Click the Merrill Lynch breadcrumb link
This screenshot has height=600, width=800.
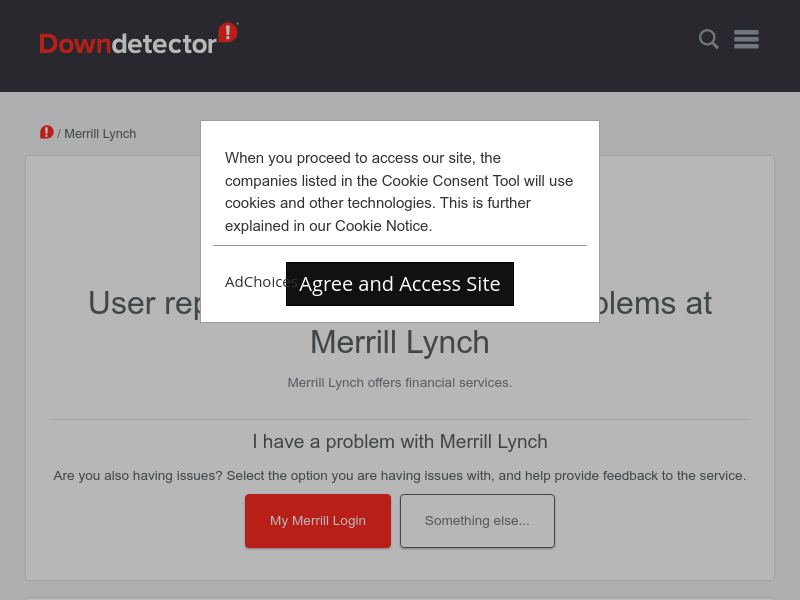coord(100,134)
